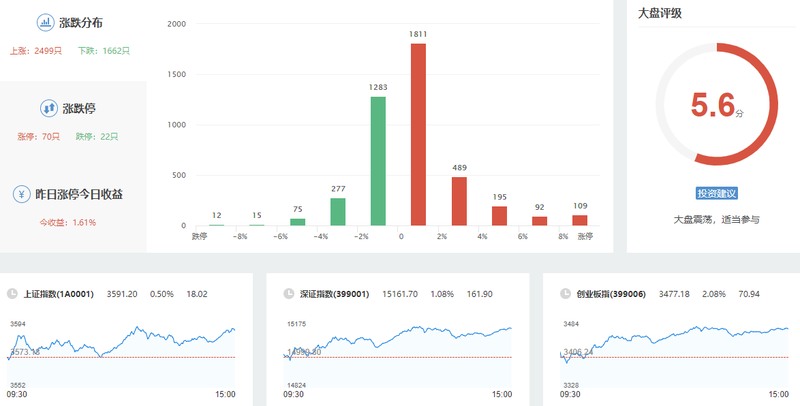Viewport: 800px width, 406px height.
Task: Click the 5.6 circular rating gauge
Action: [716, 105]
